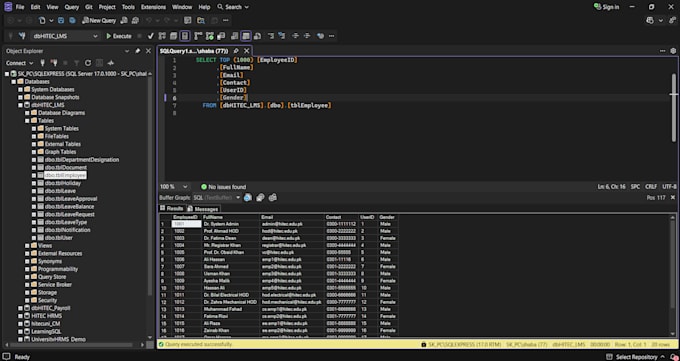
Task: Click the Increase Indent icon
Action: 307,36
